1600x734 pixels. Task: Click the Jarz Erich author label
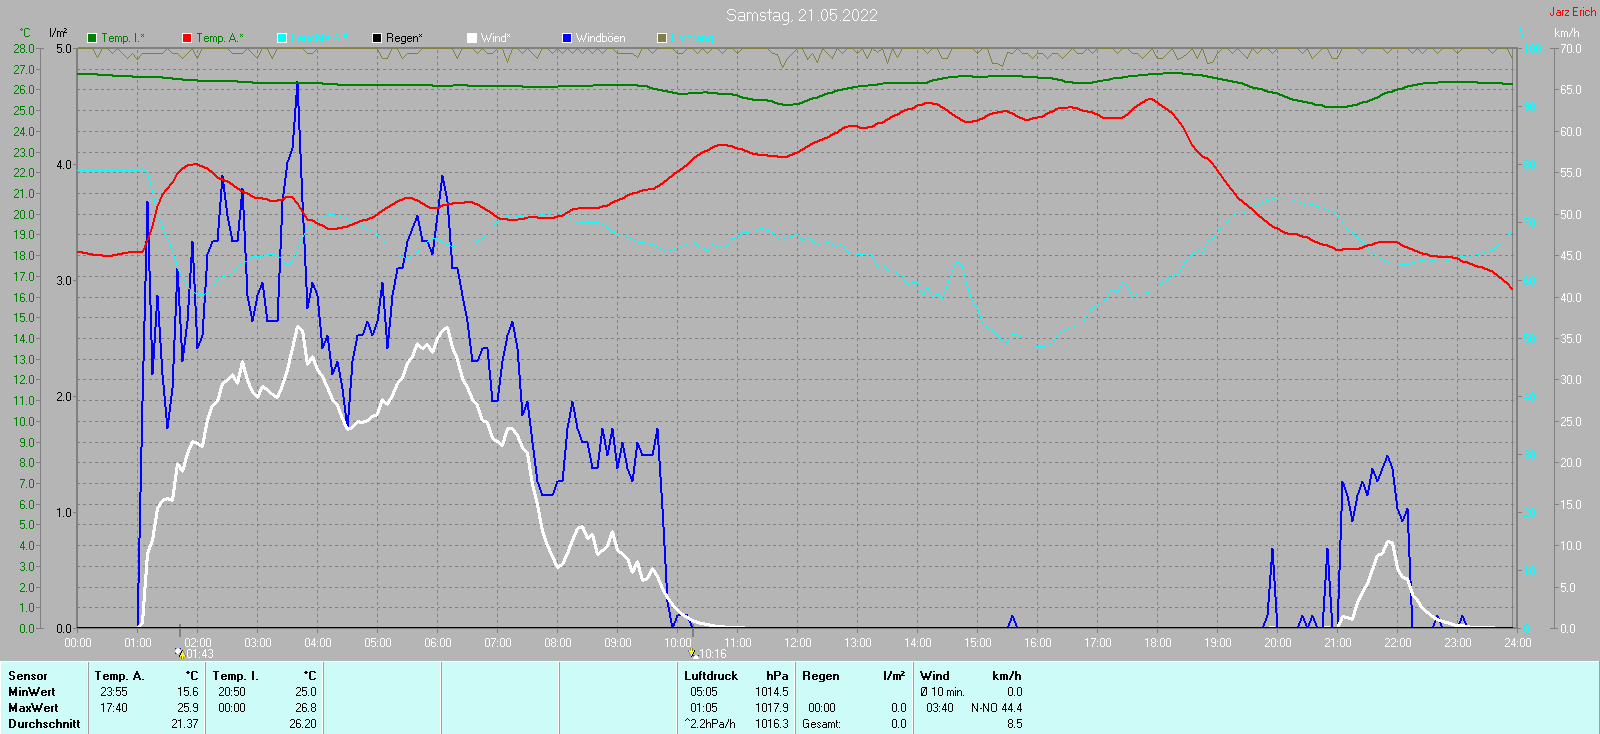1572,12
